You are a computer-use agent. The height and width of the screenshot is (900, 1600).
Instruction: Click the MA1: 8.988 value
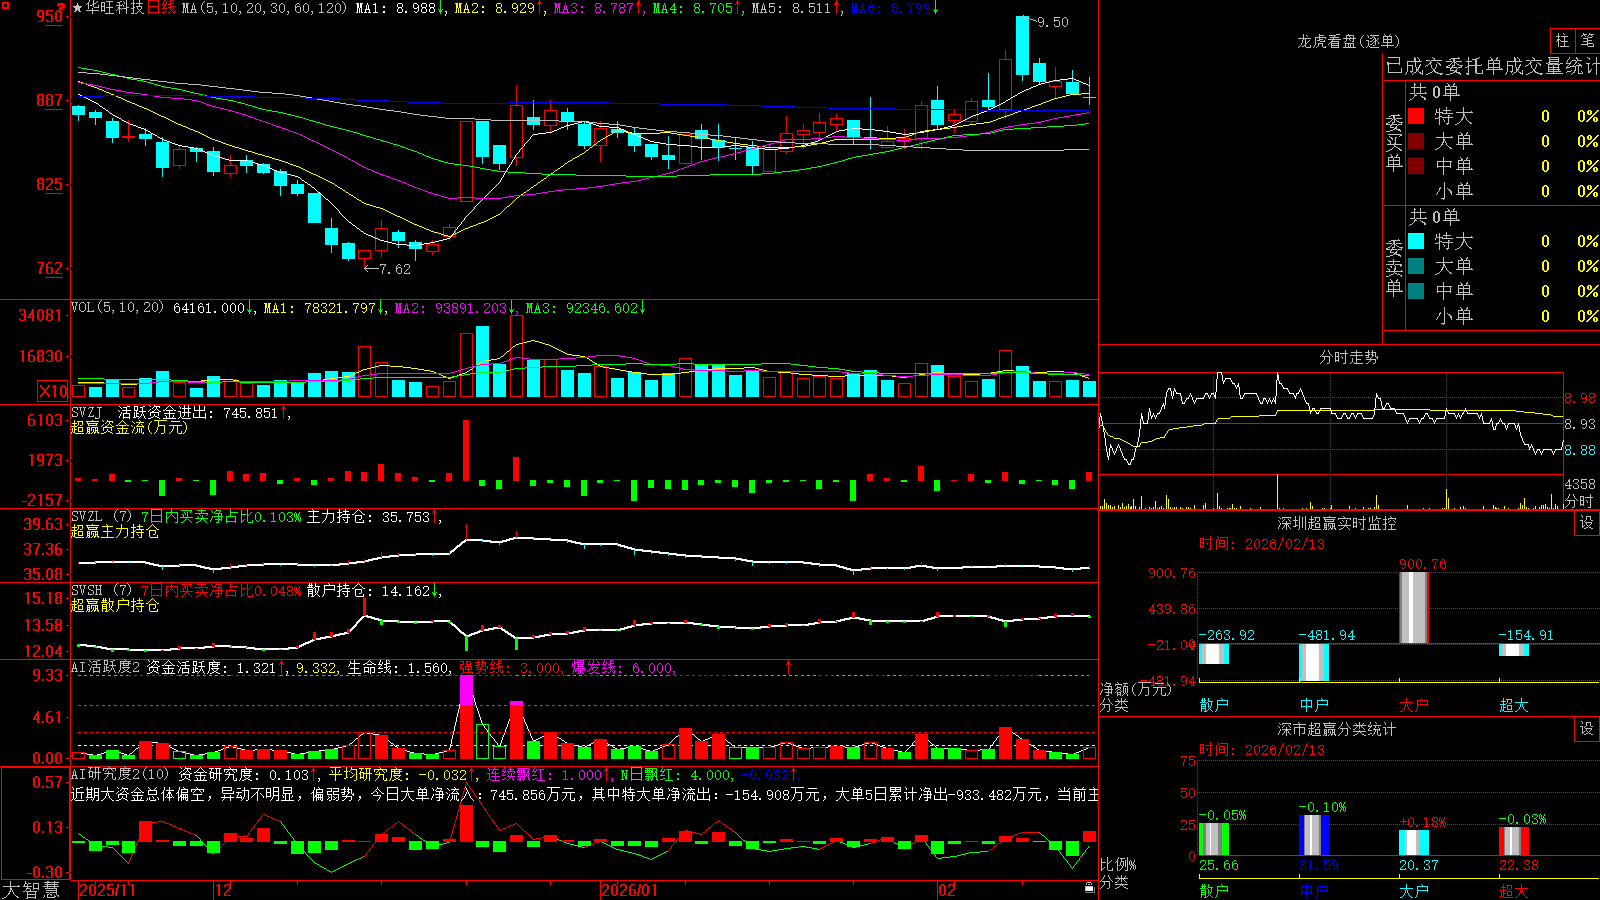[396, 8]
